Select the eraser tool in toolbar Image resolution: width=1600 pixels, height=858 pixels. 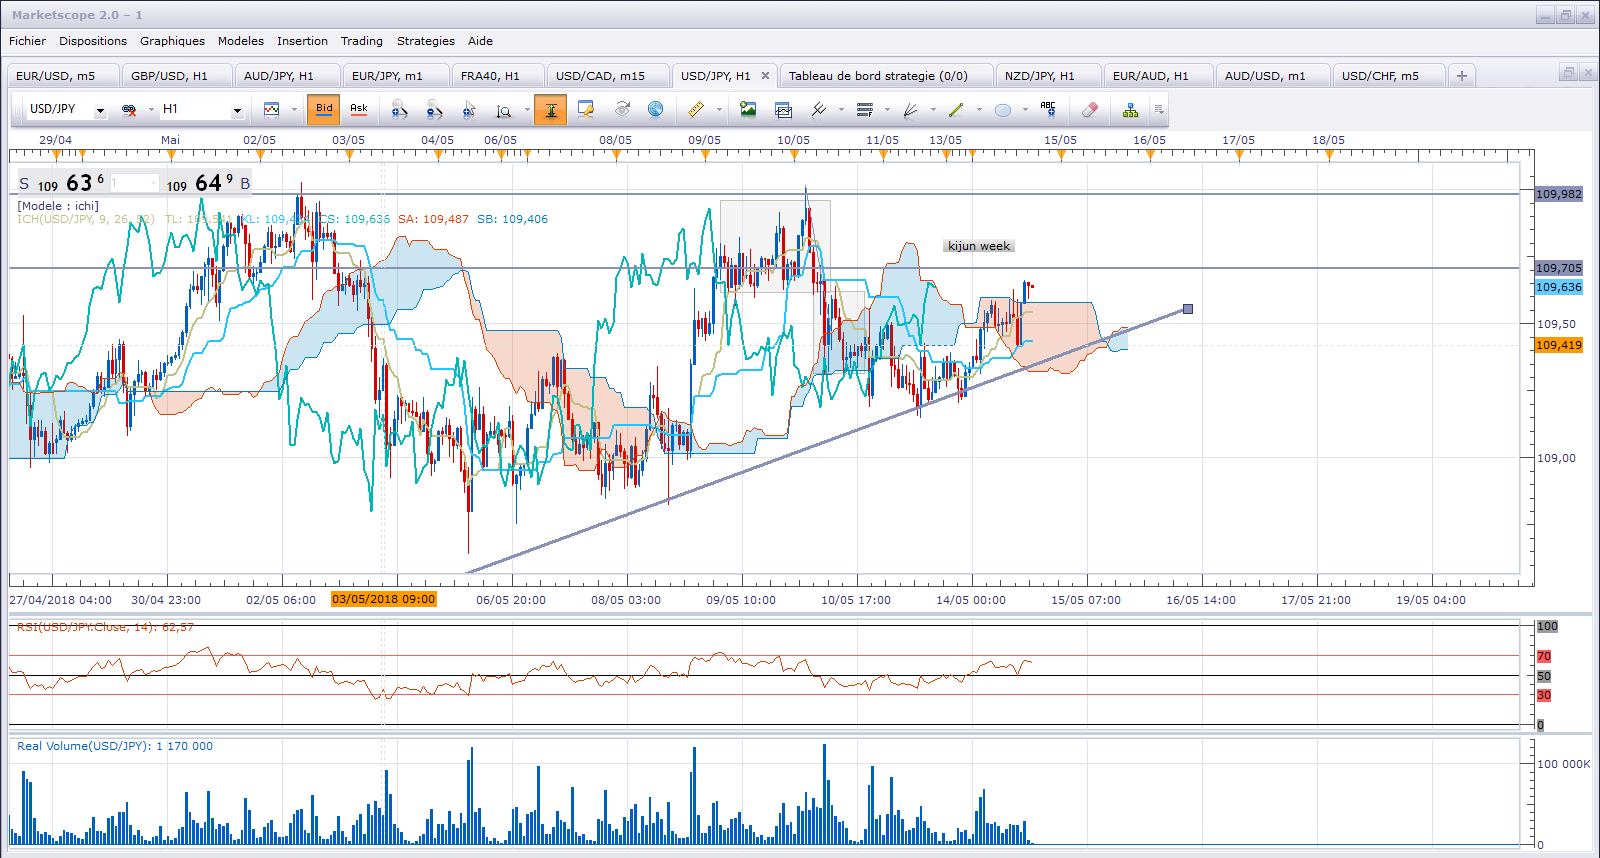pos(1090,110)
